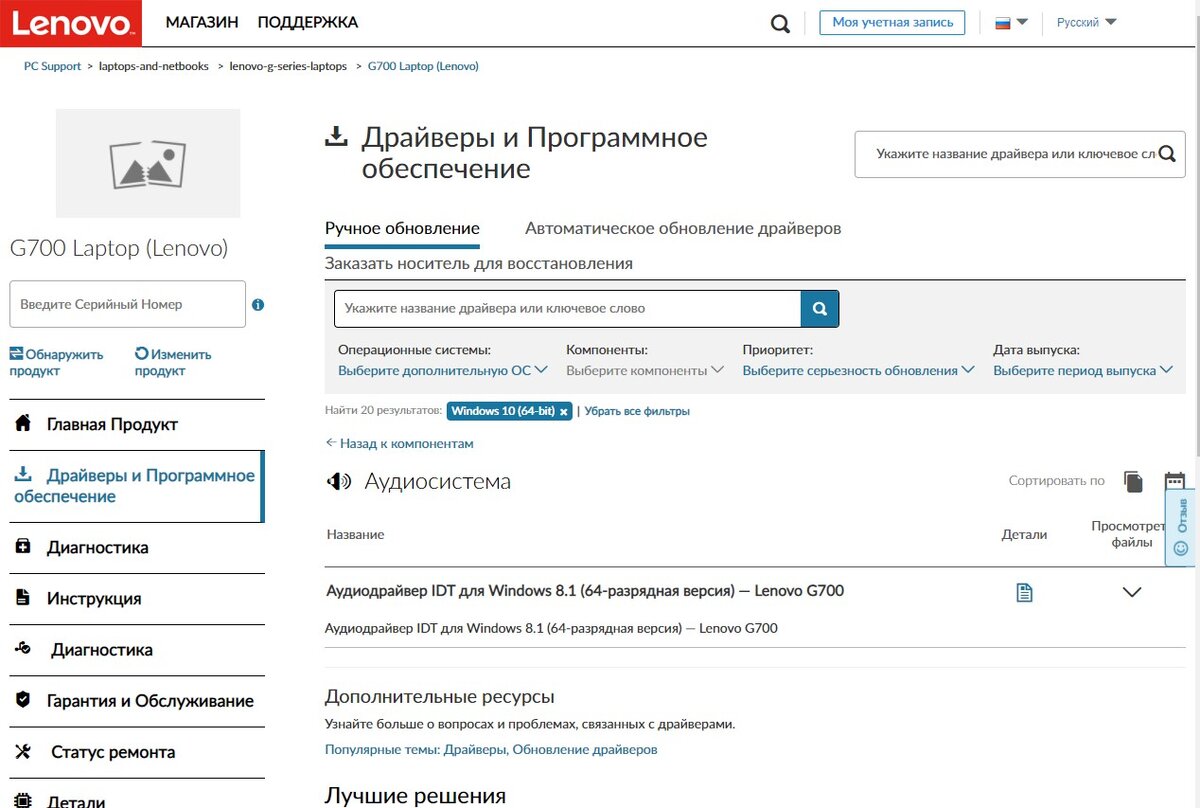Viewport: 1200px width, 808px height.
Task: Click Популярные темы: Драйверы, Обновление драйверов link
Action: tap(491, 749)
